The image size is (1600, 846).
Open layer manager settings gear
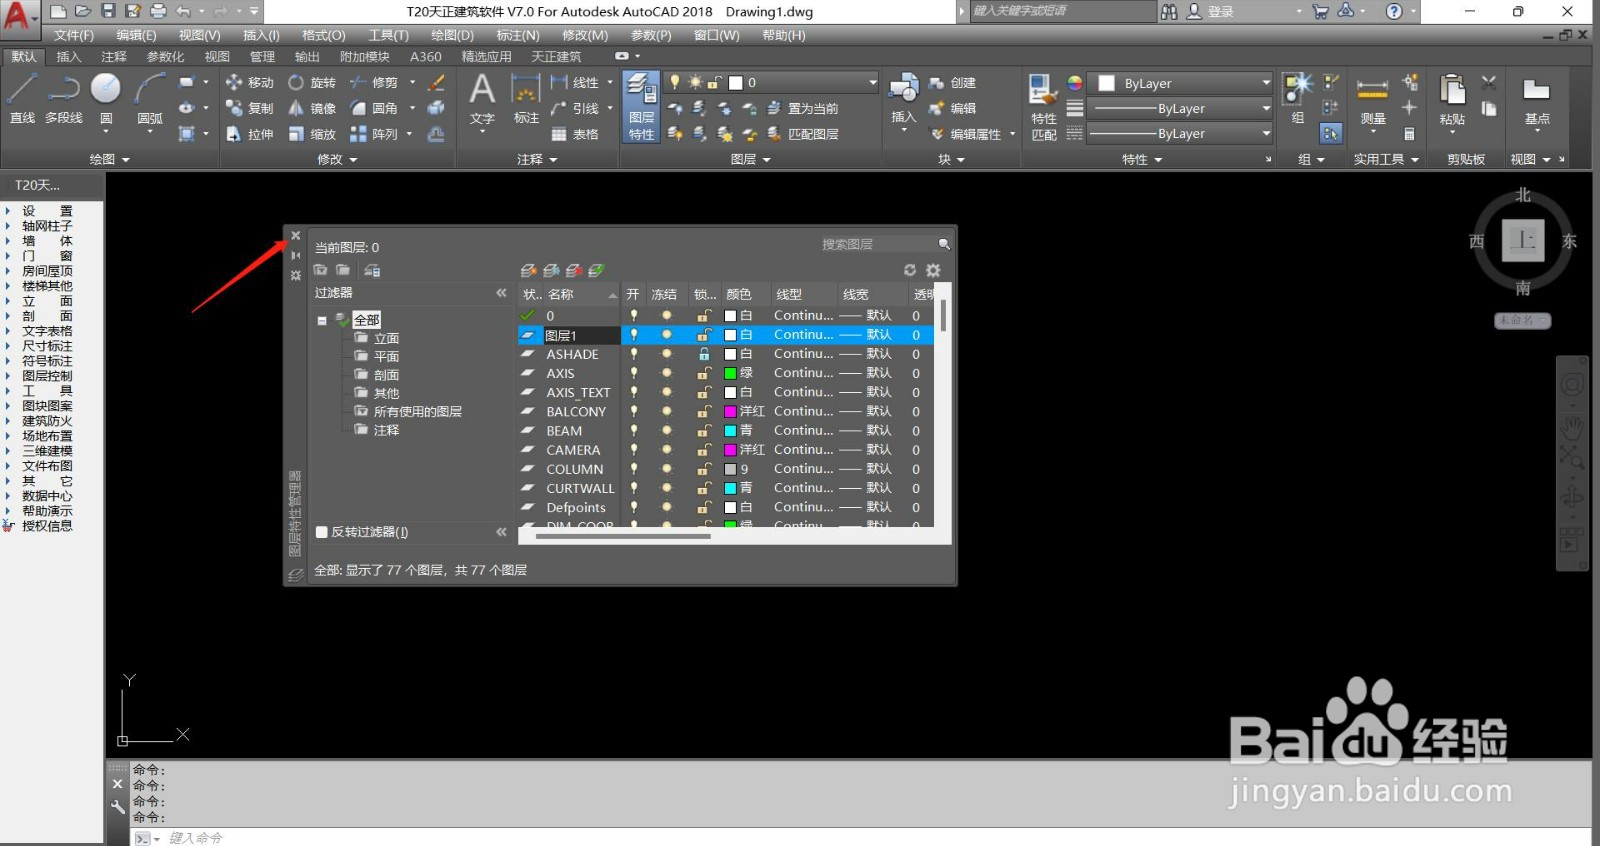pos(933,270)
